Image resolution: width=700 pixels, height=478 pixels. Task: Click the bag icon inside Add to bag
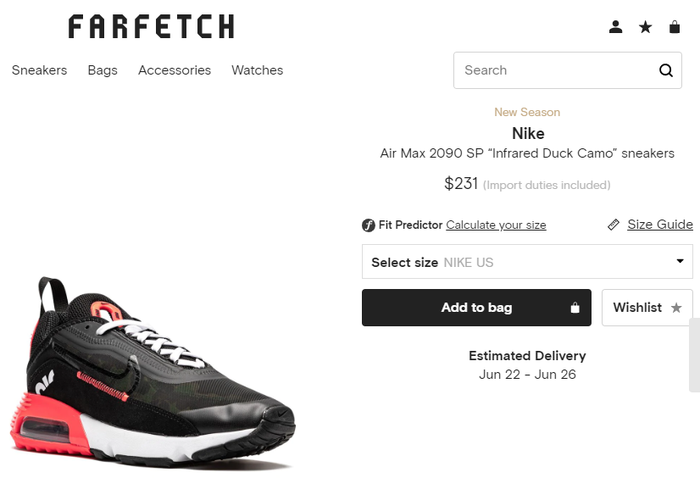(x=575, y=308)
